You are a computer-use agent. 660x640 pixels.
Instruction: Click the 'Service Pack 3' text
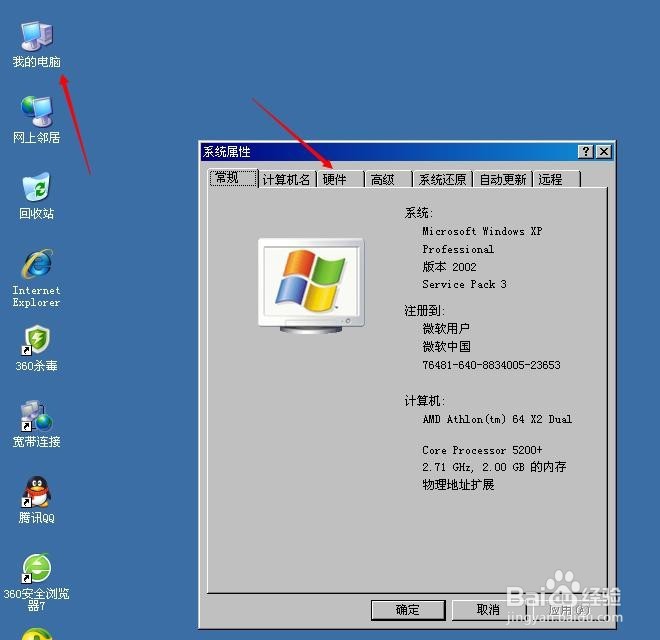pos(464,285)
